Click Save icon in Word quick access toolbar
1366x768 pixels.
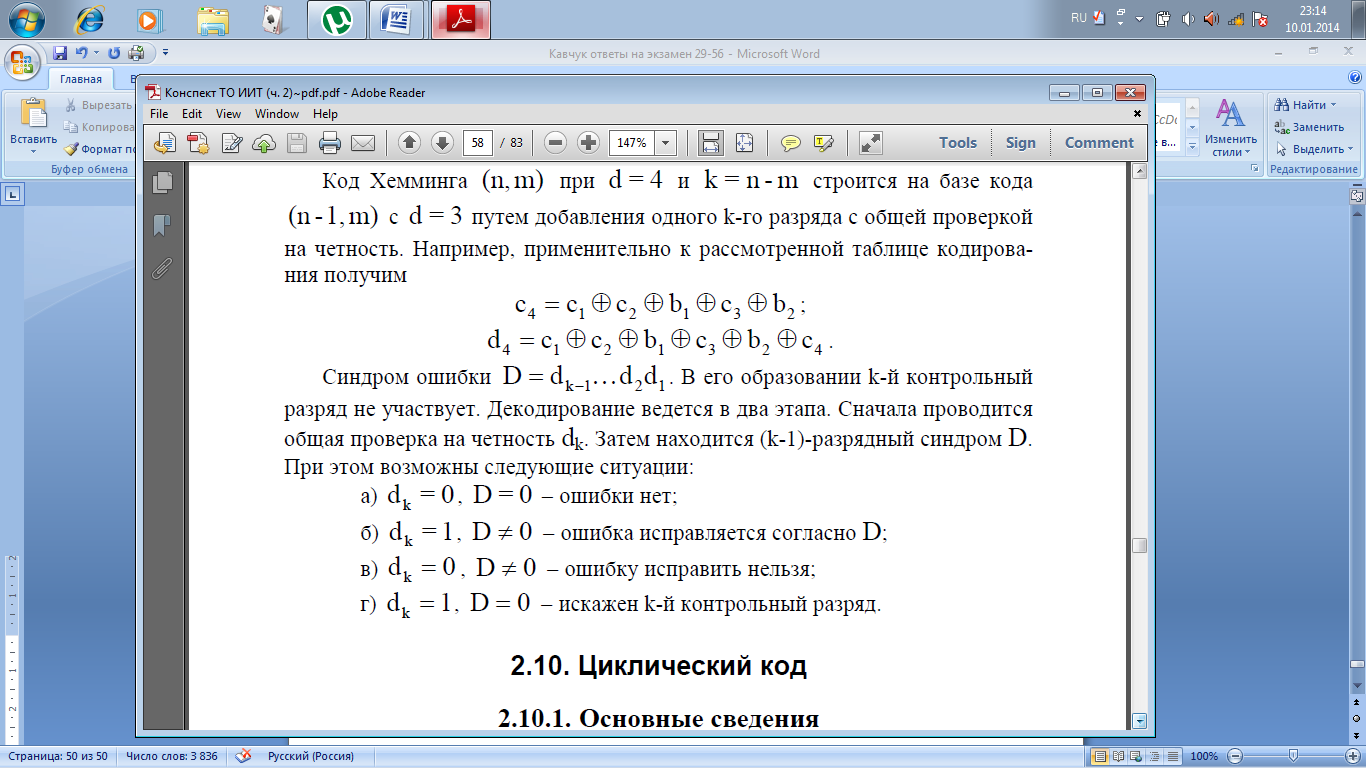60,53
